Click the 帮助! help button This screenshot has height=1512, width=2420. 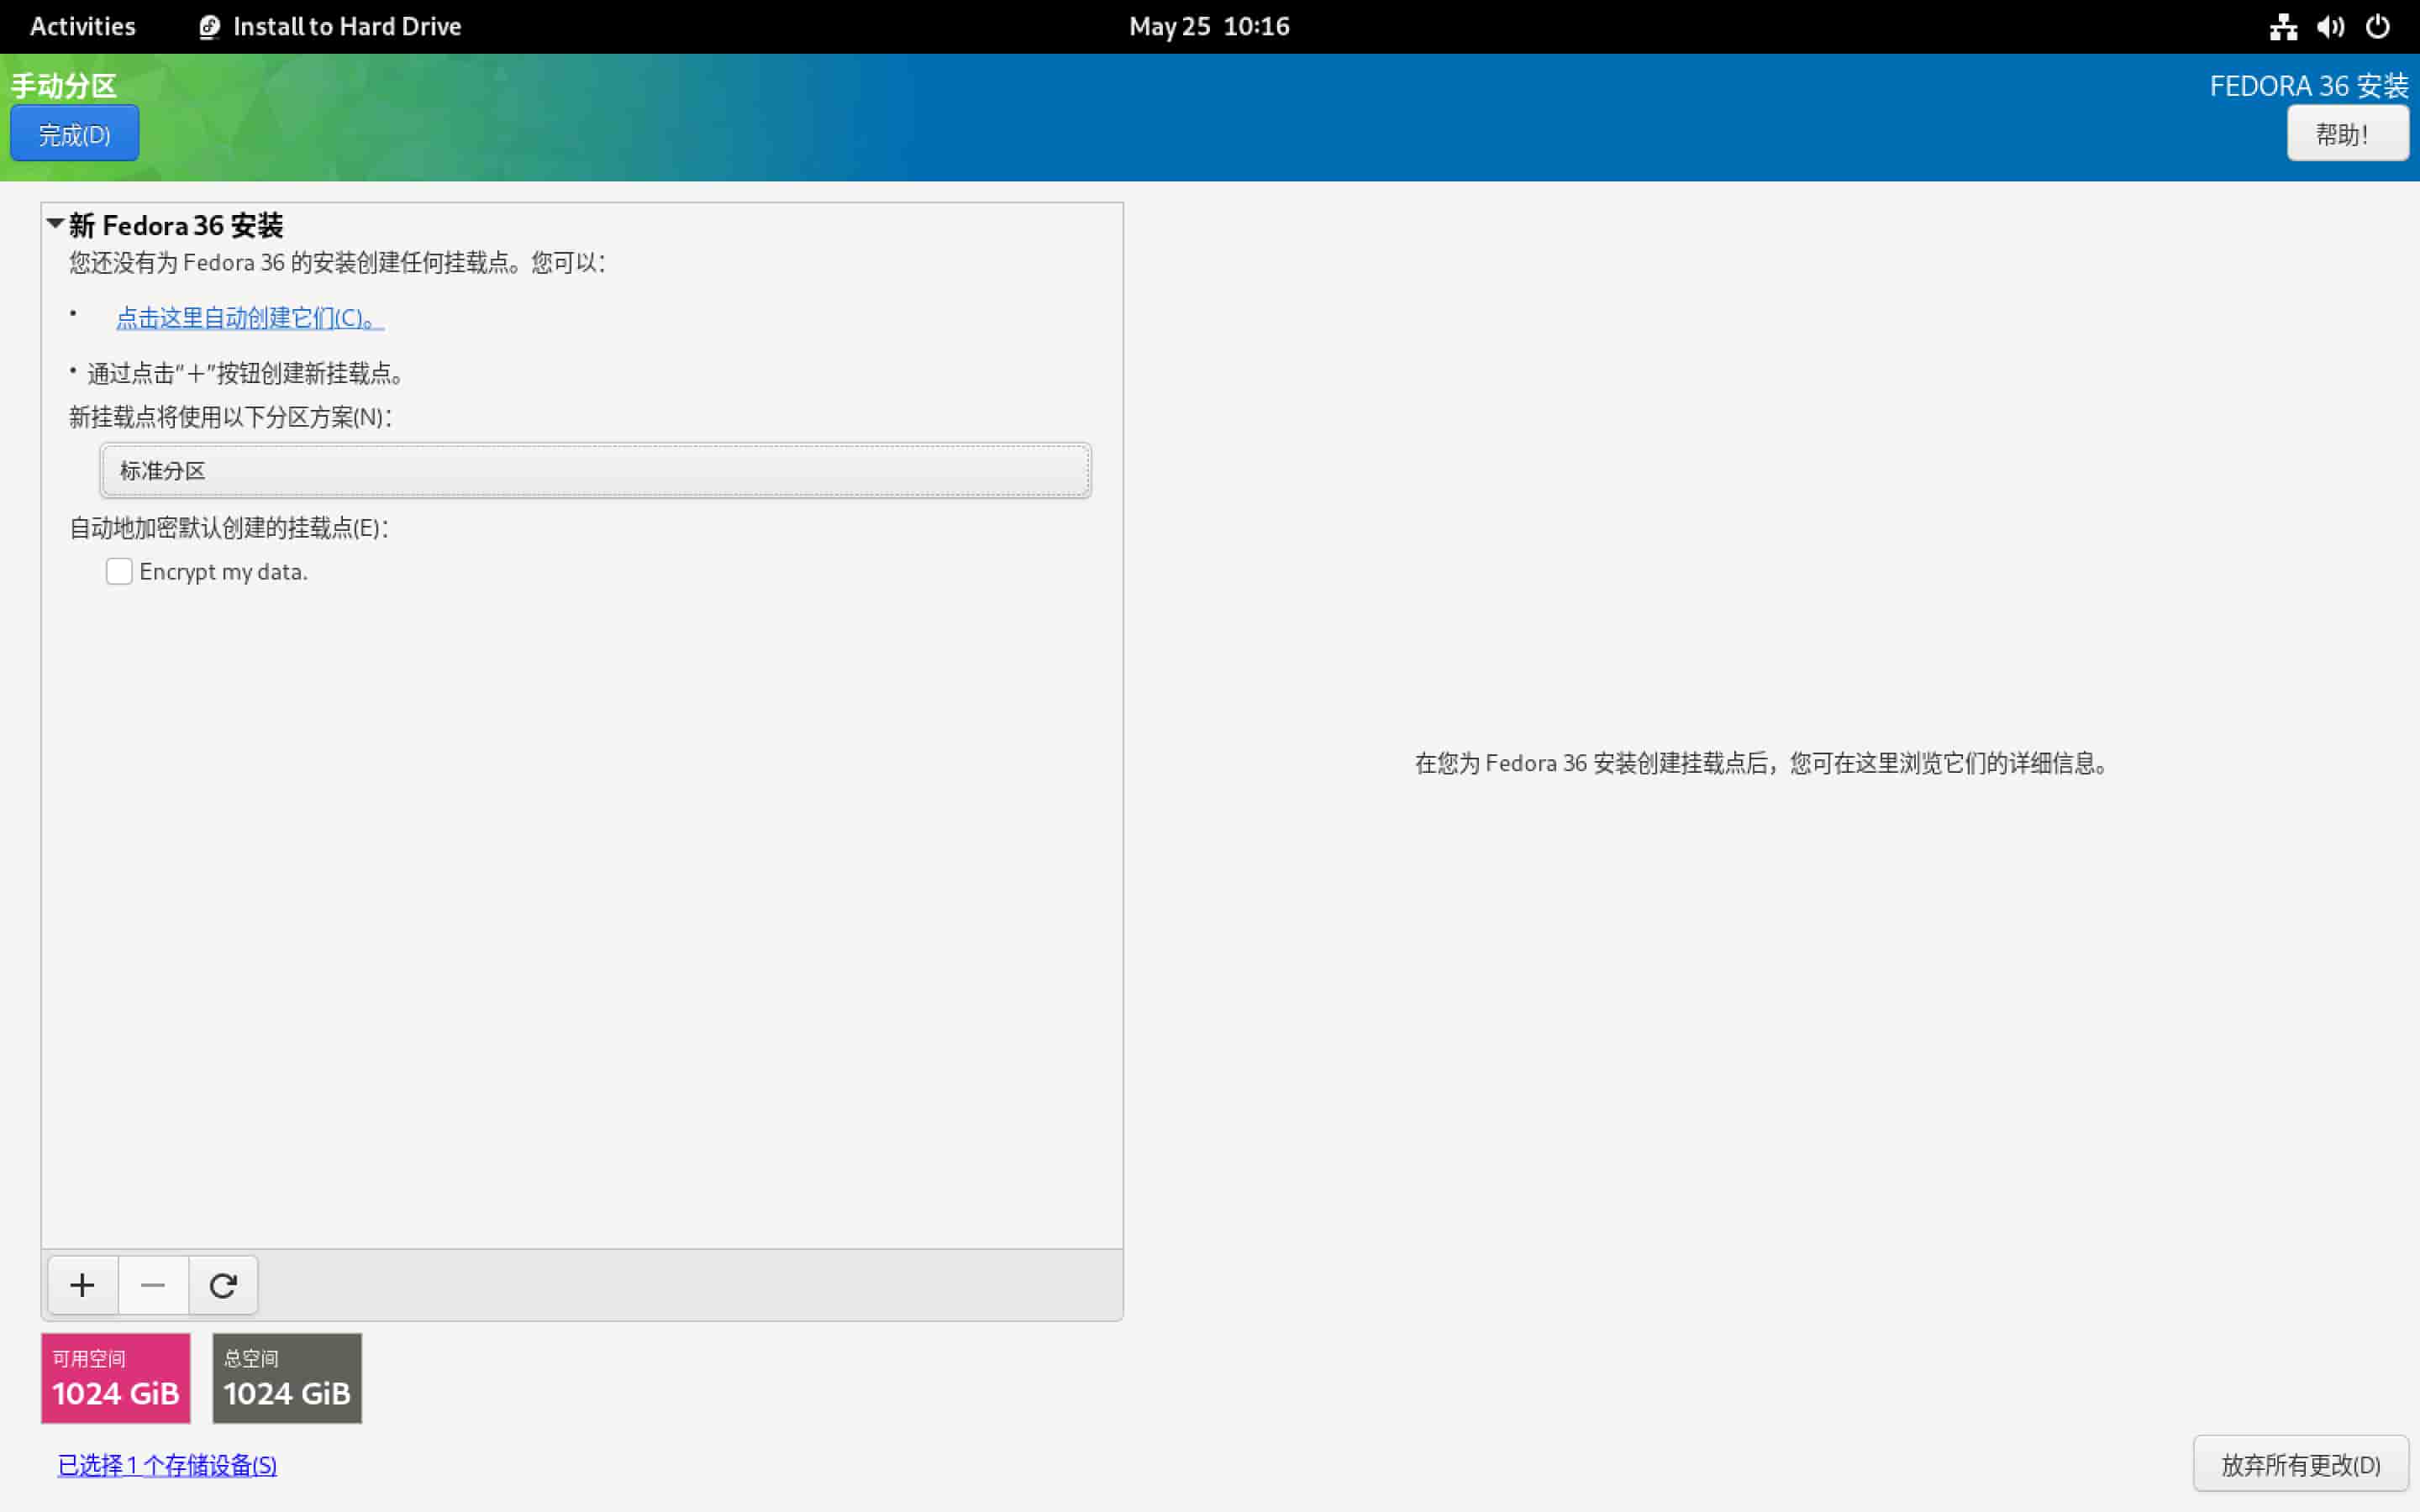(x=2347, y=134)
